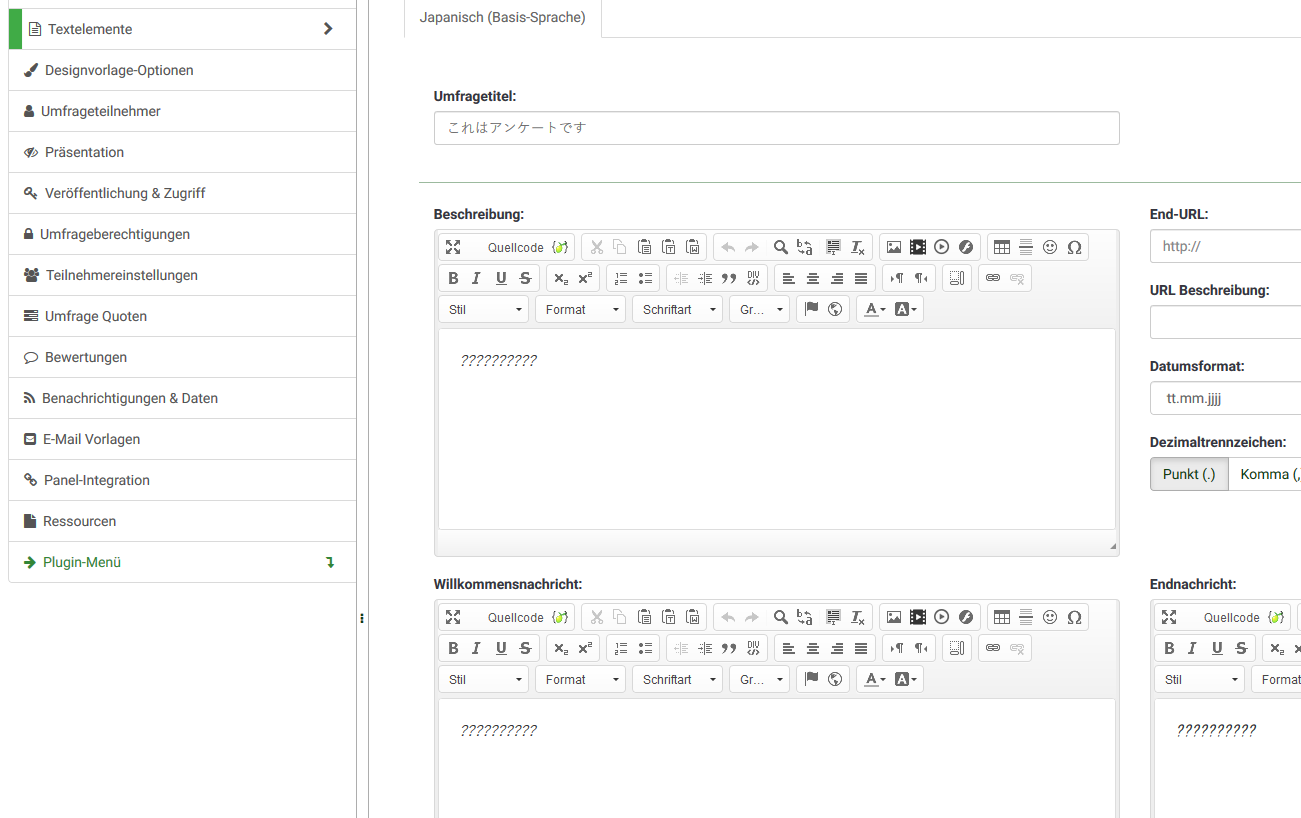Maximize the Endnachricht editor

pos(1169,617)
